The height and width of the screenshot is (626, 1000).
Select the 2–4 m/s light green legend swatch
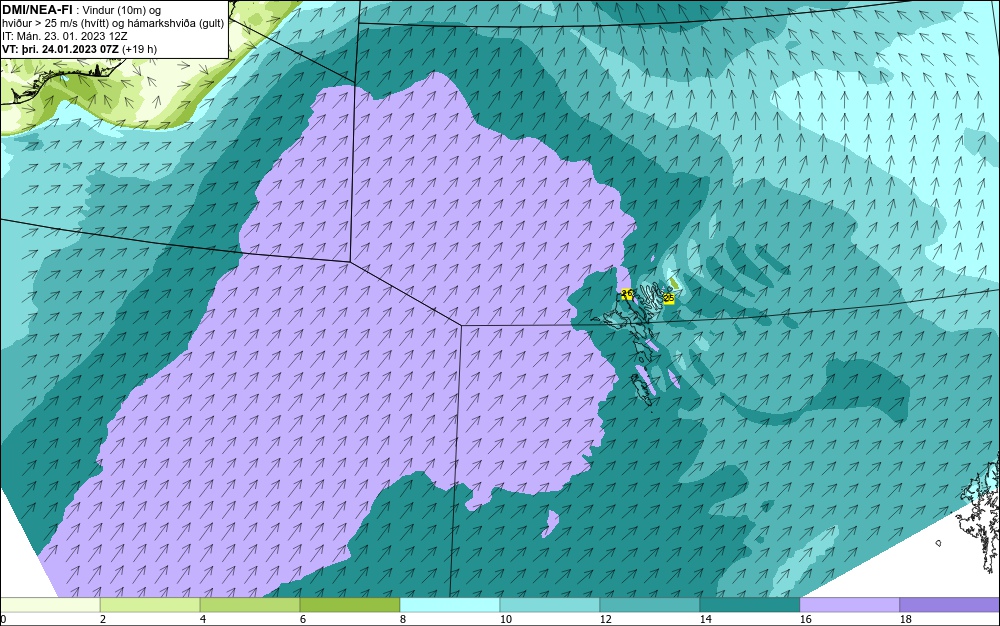pos(150,605)
